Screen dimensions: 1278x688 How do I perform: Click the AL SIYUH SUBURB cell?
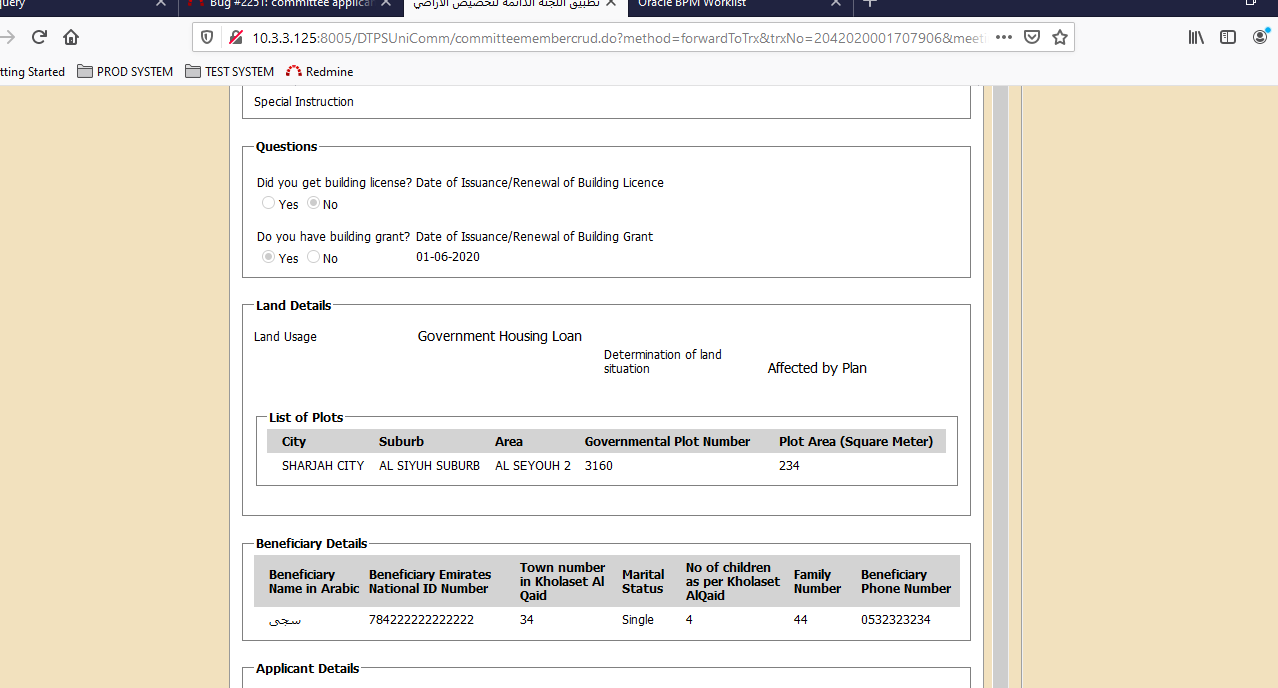(429, 466)
